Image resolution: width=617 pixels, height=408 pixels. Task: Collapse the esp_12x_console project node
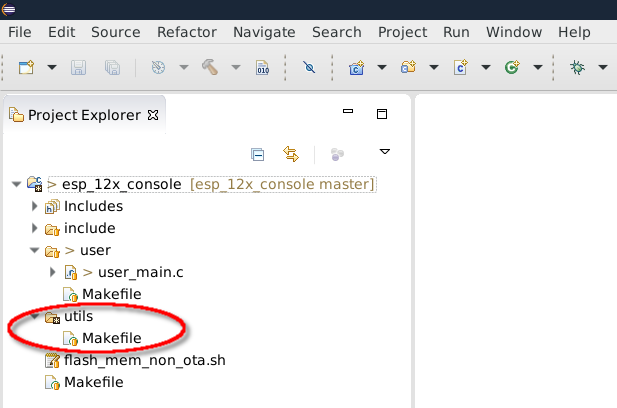[17, 184]
